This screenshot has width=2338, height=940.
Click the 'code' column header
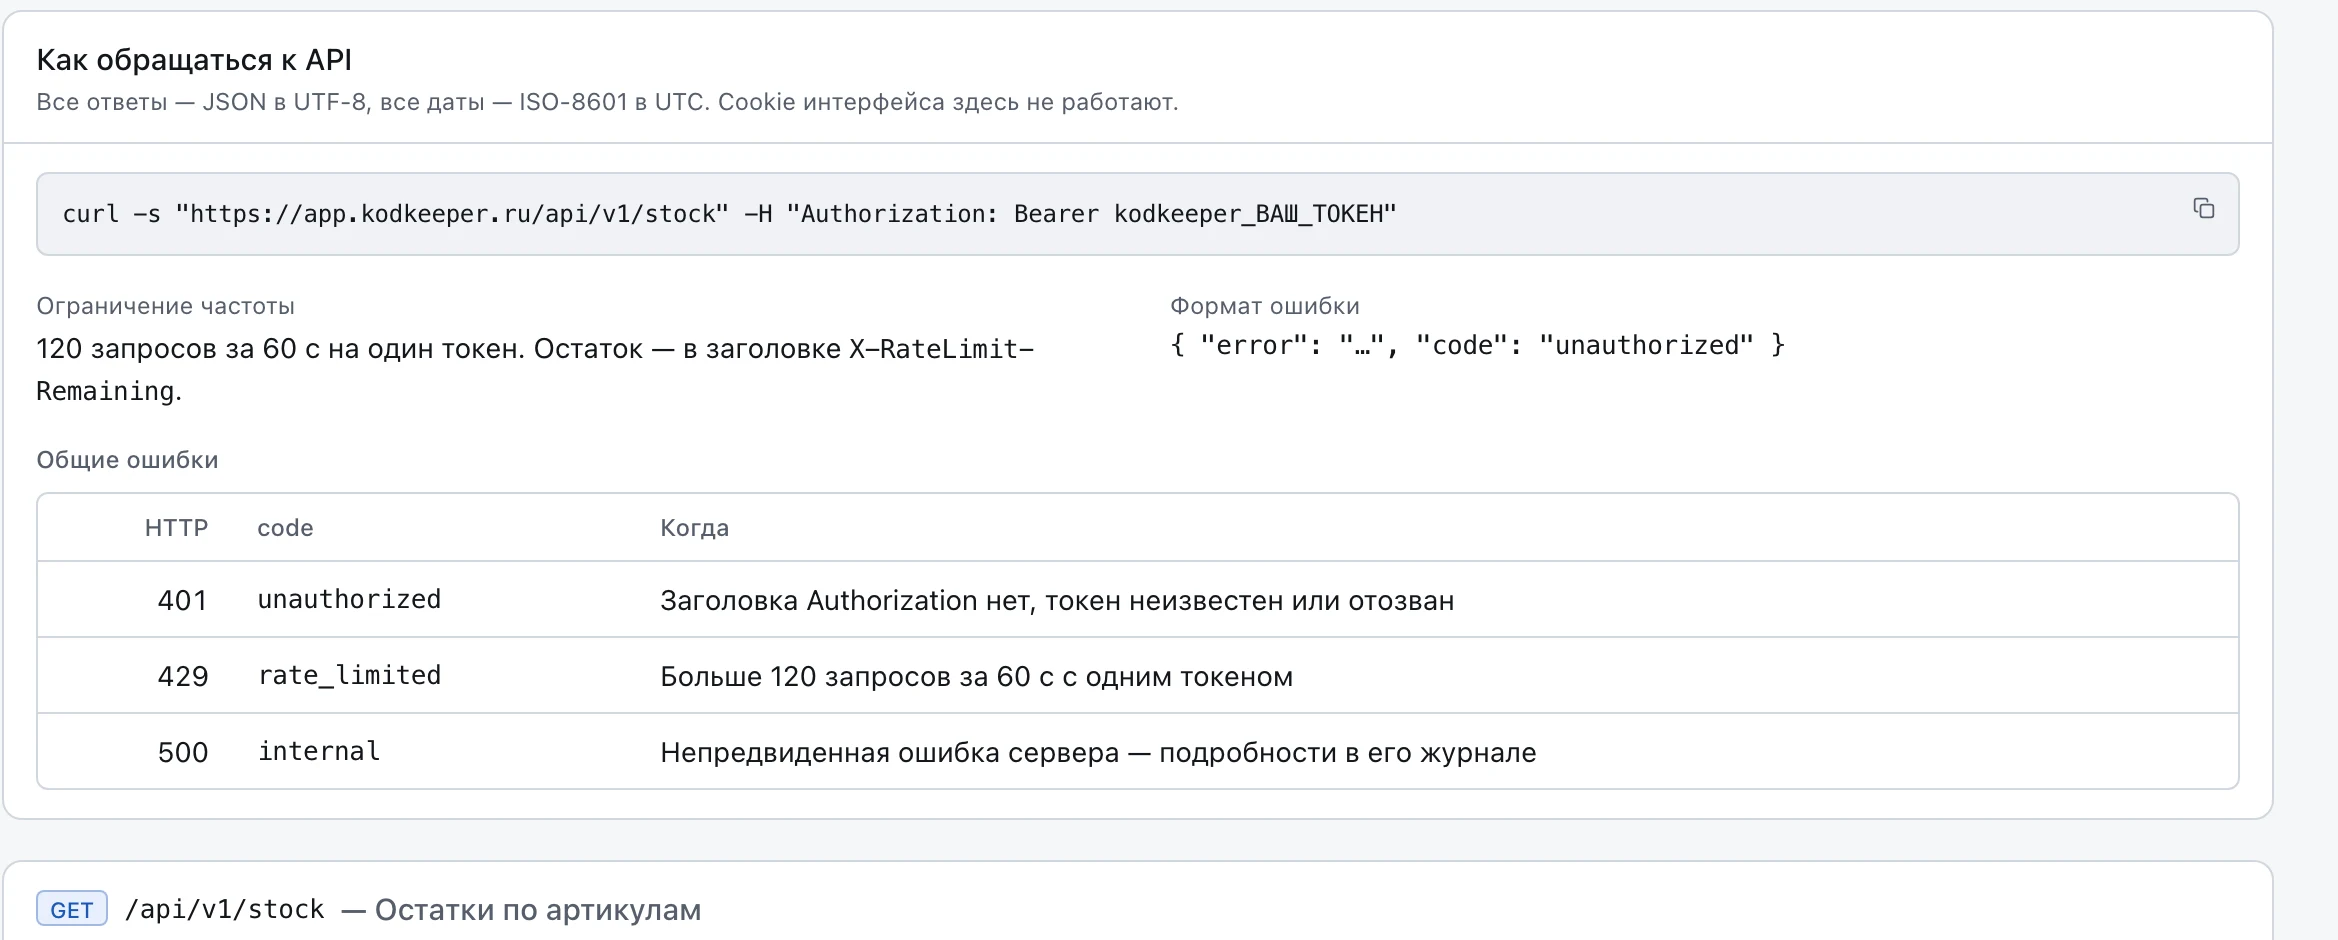click(x=285, y=528)
